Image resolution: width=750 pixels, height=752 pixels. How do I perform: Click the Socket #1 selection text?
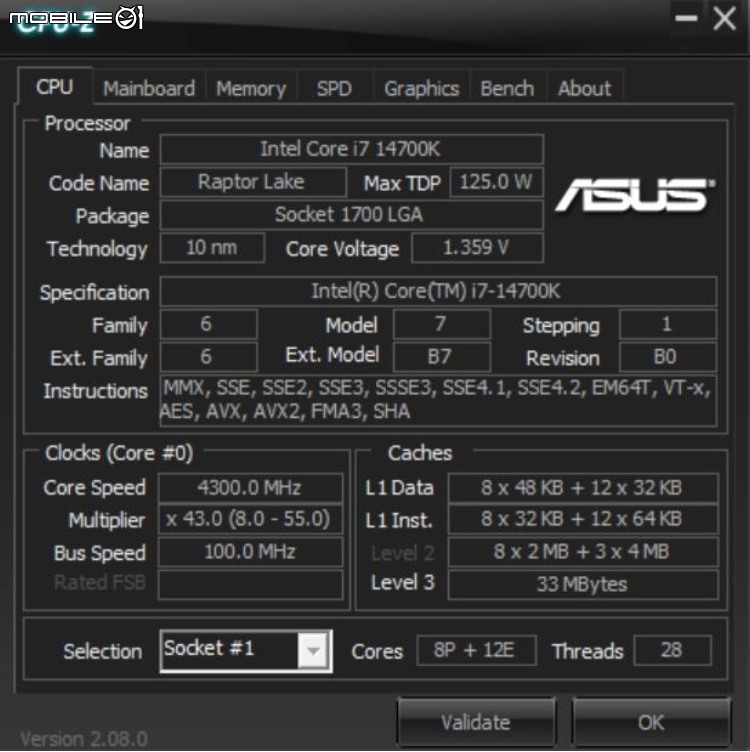click(x=209, y=648)
